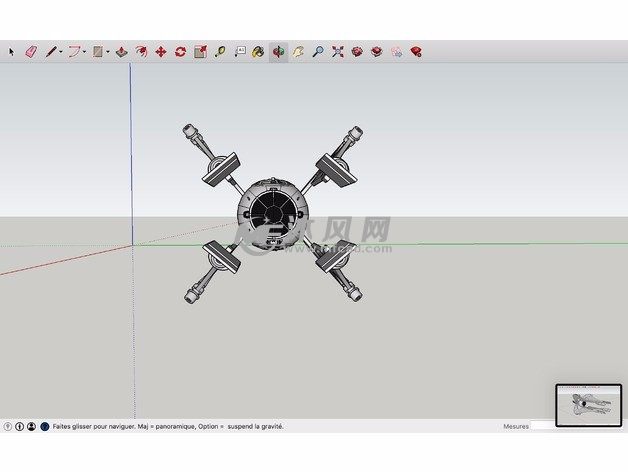Open the Arc tool dropdown arrow
The height and width of the screenshot is (472, 628).
(x=85, y=51)
